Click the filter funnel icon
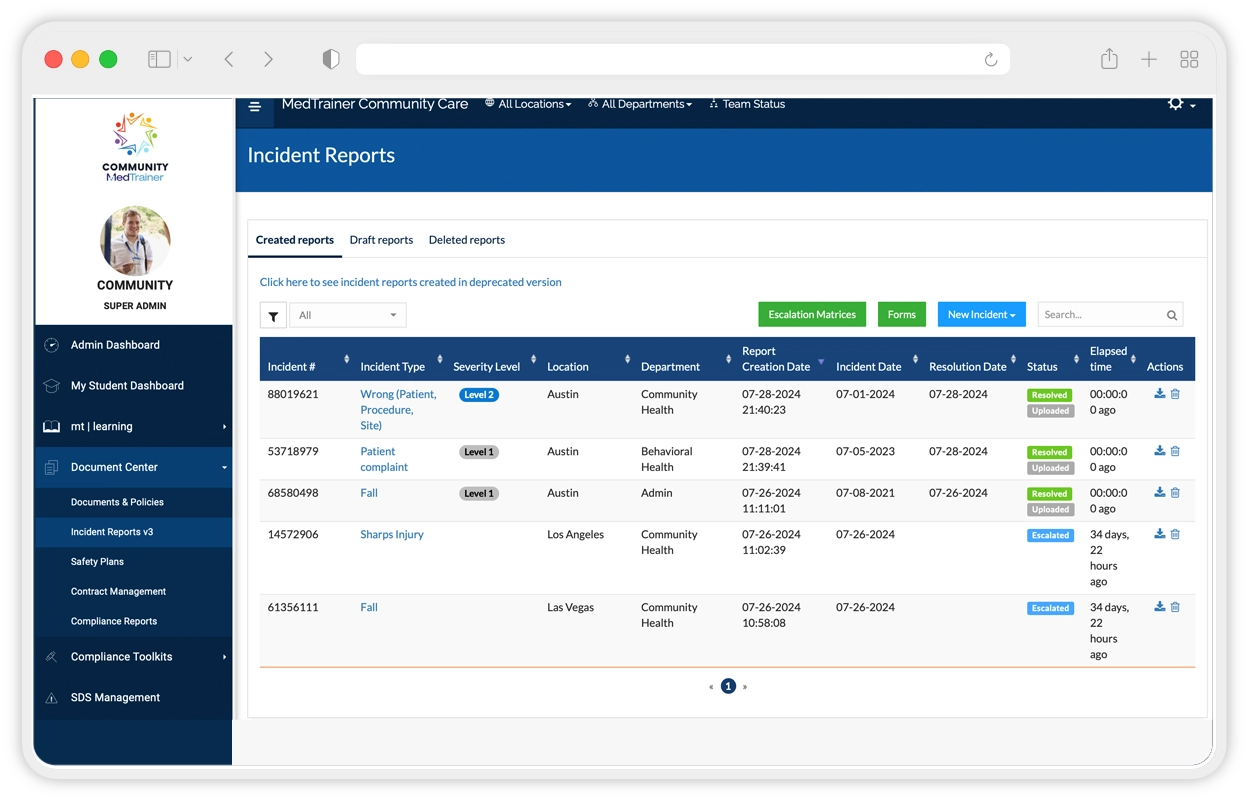This screenshot has width=1250, height=800. pos(273,316)
